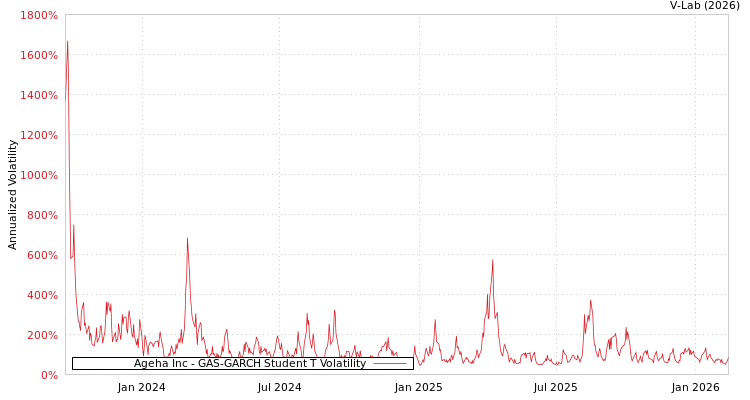Click the Jul 2024 x-axis label
Viewport: 750px width, 400px height.
[279, 387]
